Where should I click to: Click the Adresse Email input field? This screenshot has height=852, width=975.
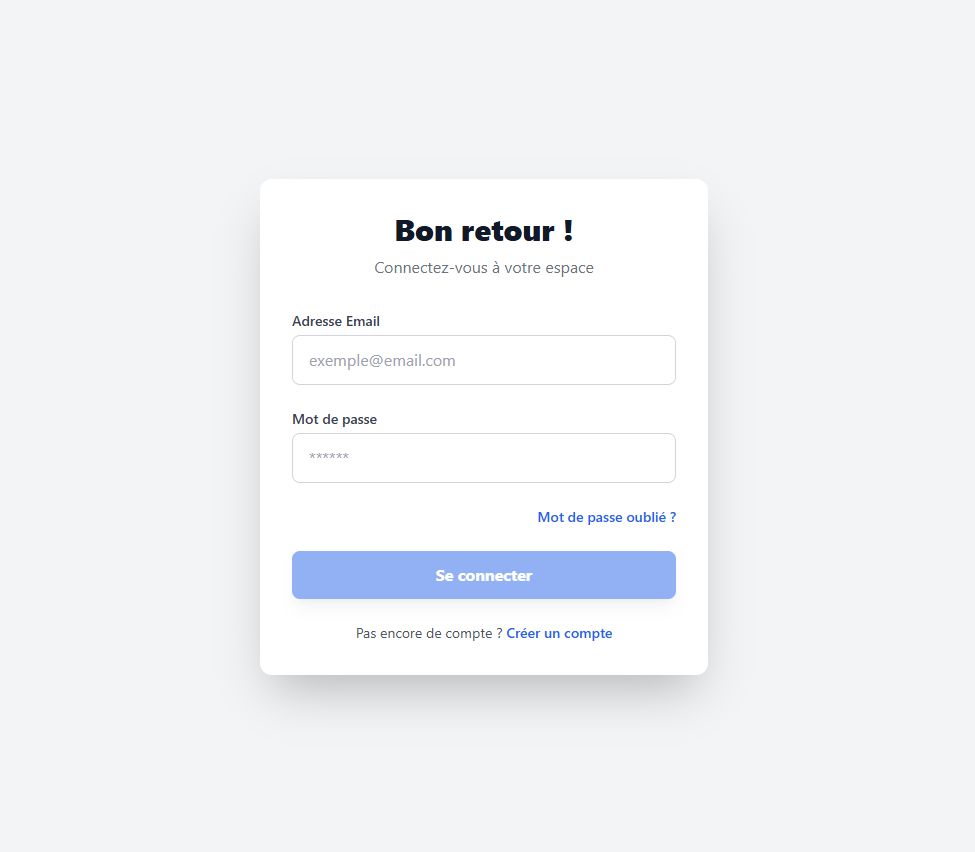pyautogui.click(x=483, y=360)
